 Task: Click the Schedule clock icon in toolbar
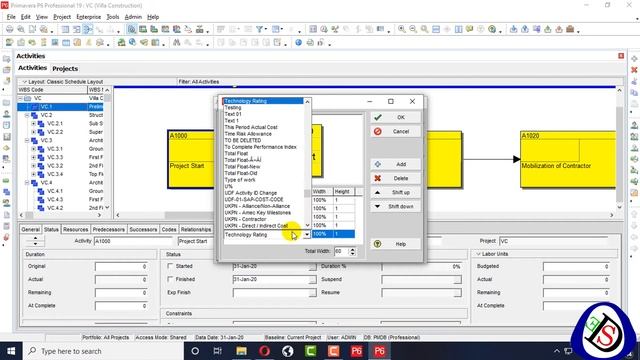pos(324,29)
